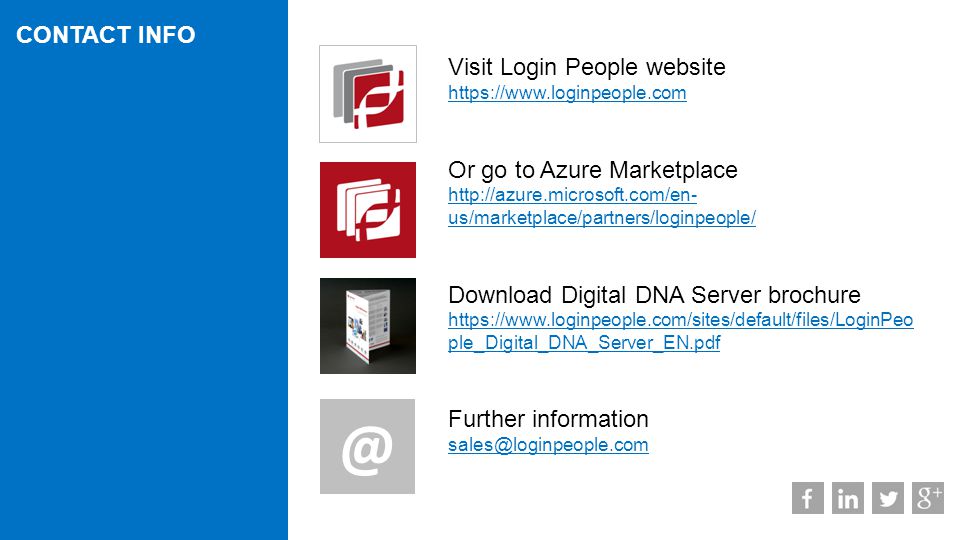Open the LinkedIn social icon
Image resolution: width=960 pixels, height=540 pixels.
(847, 498)
